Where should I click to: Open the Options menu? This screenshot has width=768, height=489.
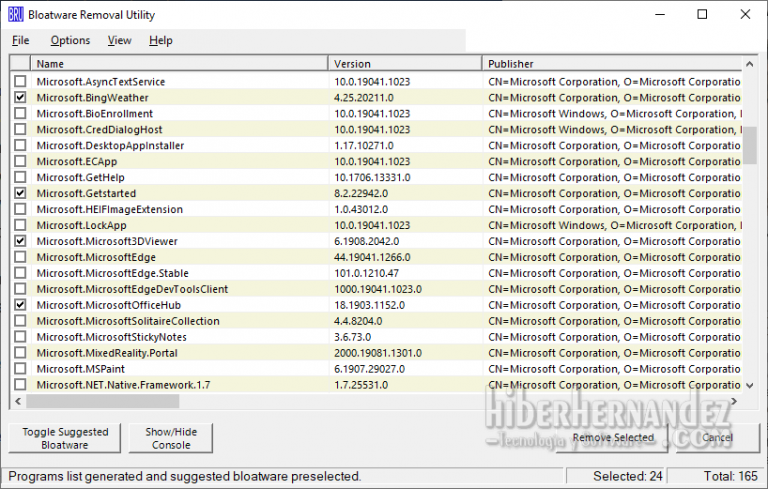70,41
